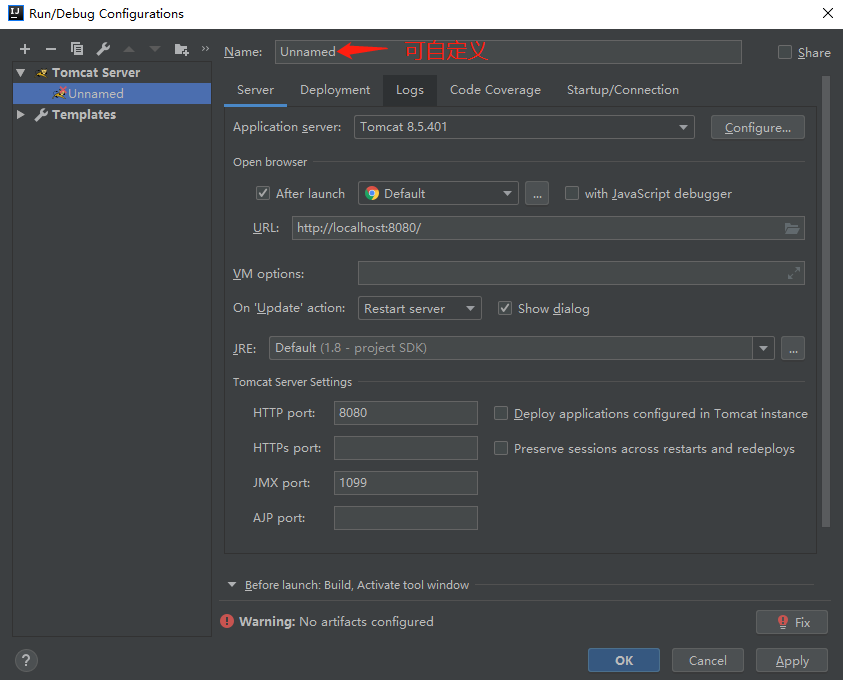Open the URL field's folder browse icon

(x=791, y=228)
